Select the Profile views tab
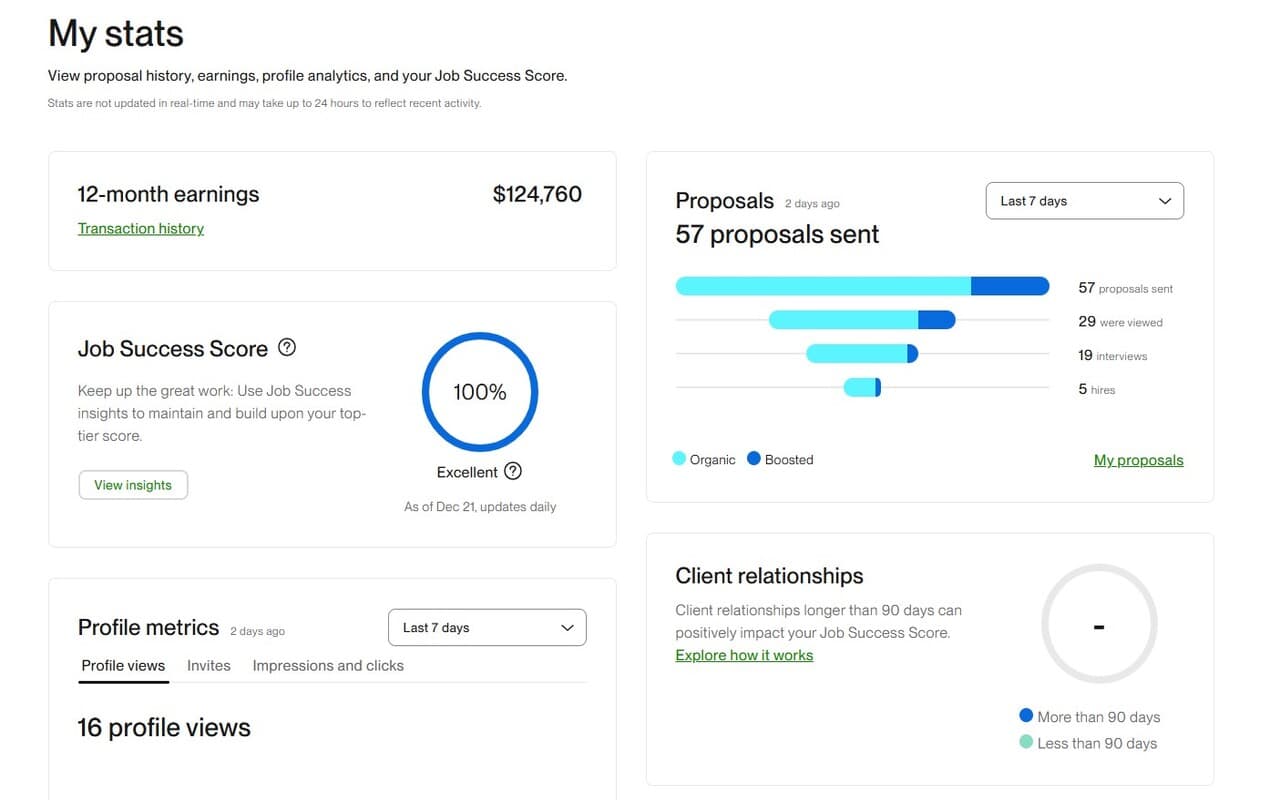 tap(123, 665)
